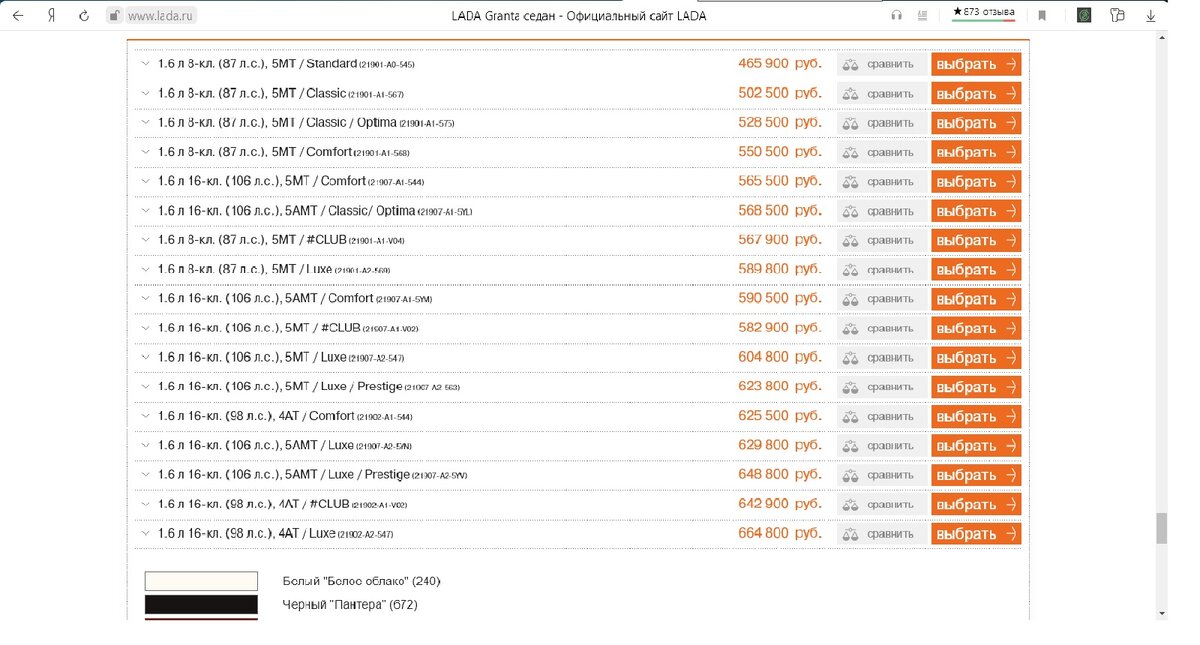Click the www.lada.ru address field
Viewport: 1200px width, 645px height.
[x=161, y=16]
